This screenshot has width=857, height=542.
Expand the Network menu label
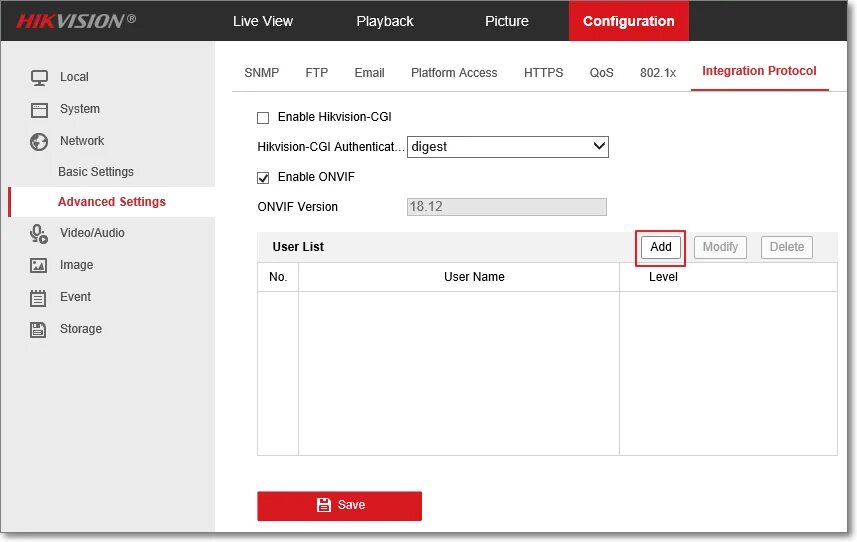[82, 140]
